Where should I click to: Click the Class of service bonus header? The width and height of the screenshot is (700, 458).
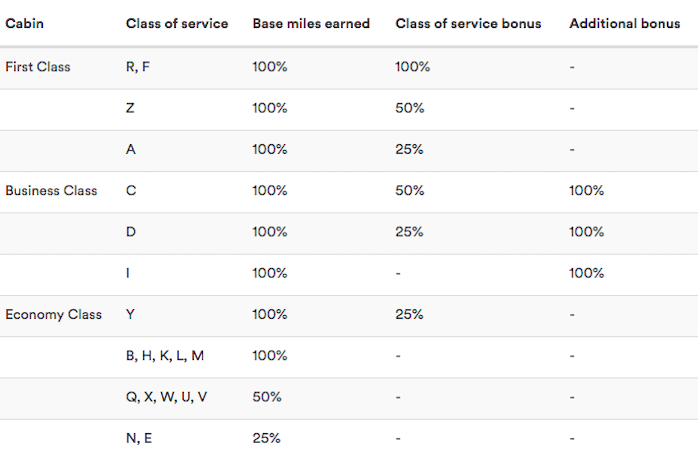pos(468,24)
